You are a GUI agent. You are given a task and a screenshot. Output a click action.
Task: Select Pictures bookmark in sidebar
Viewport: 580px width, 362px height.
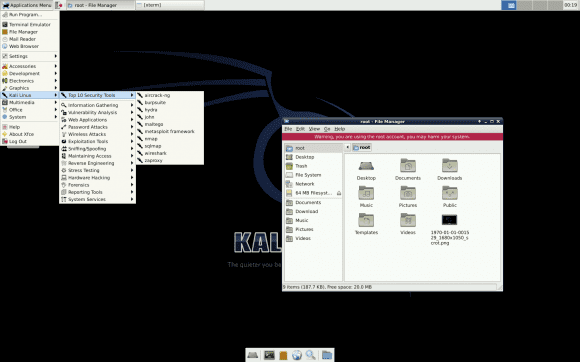click(313, 229)
